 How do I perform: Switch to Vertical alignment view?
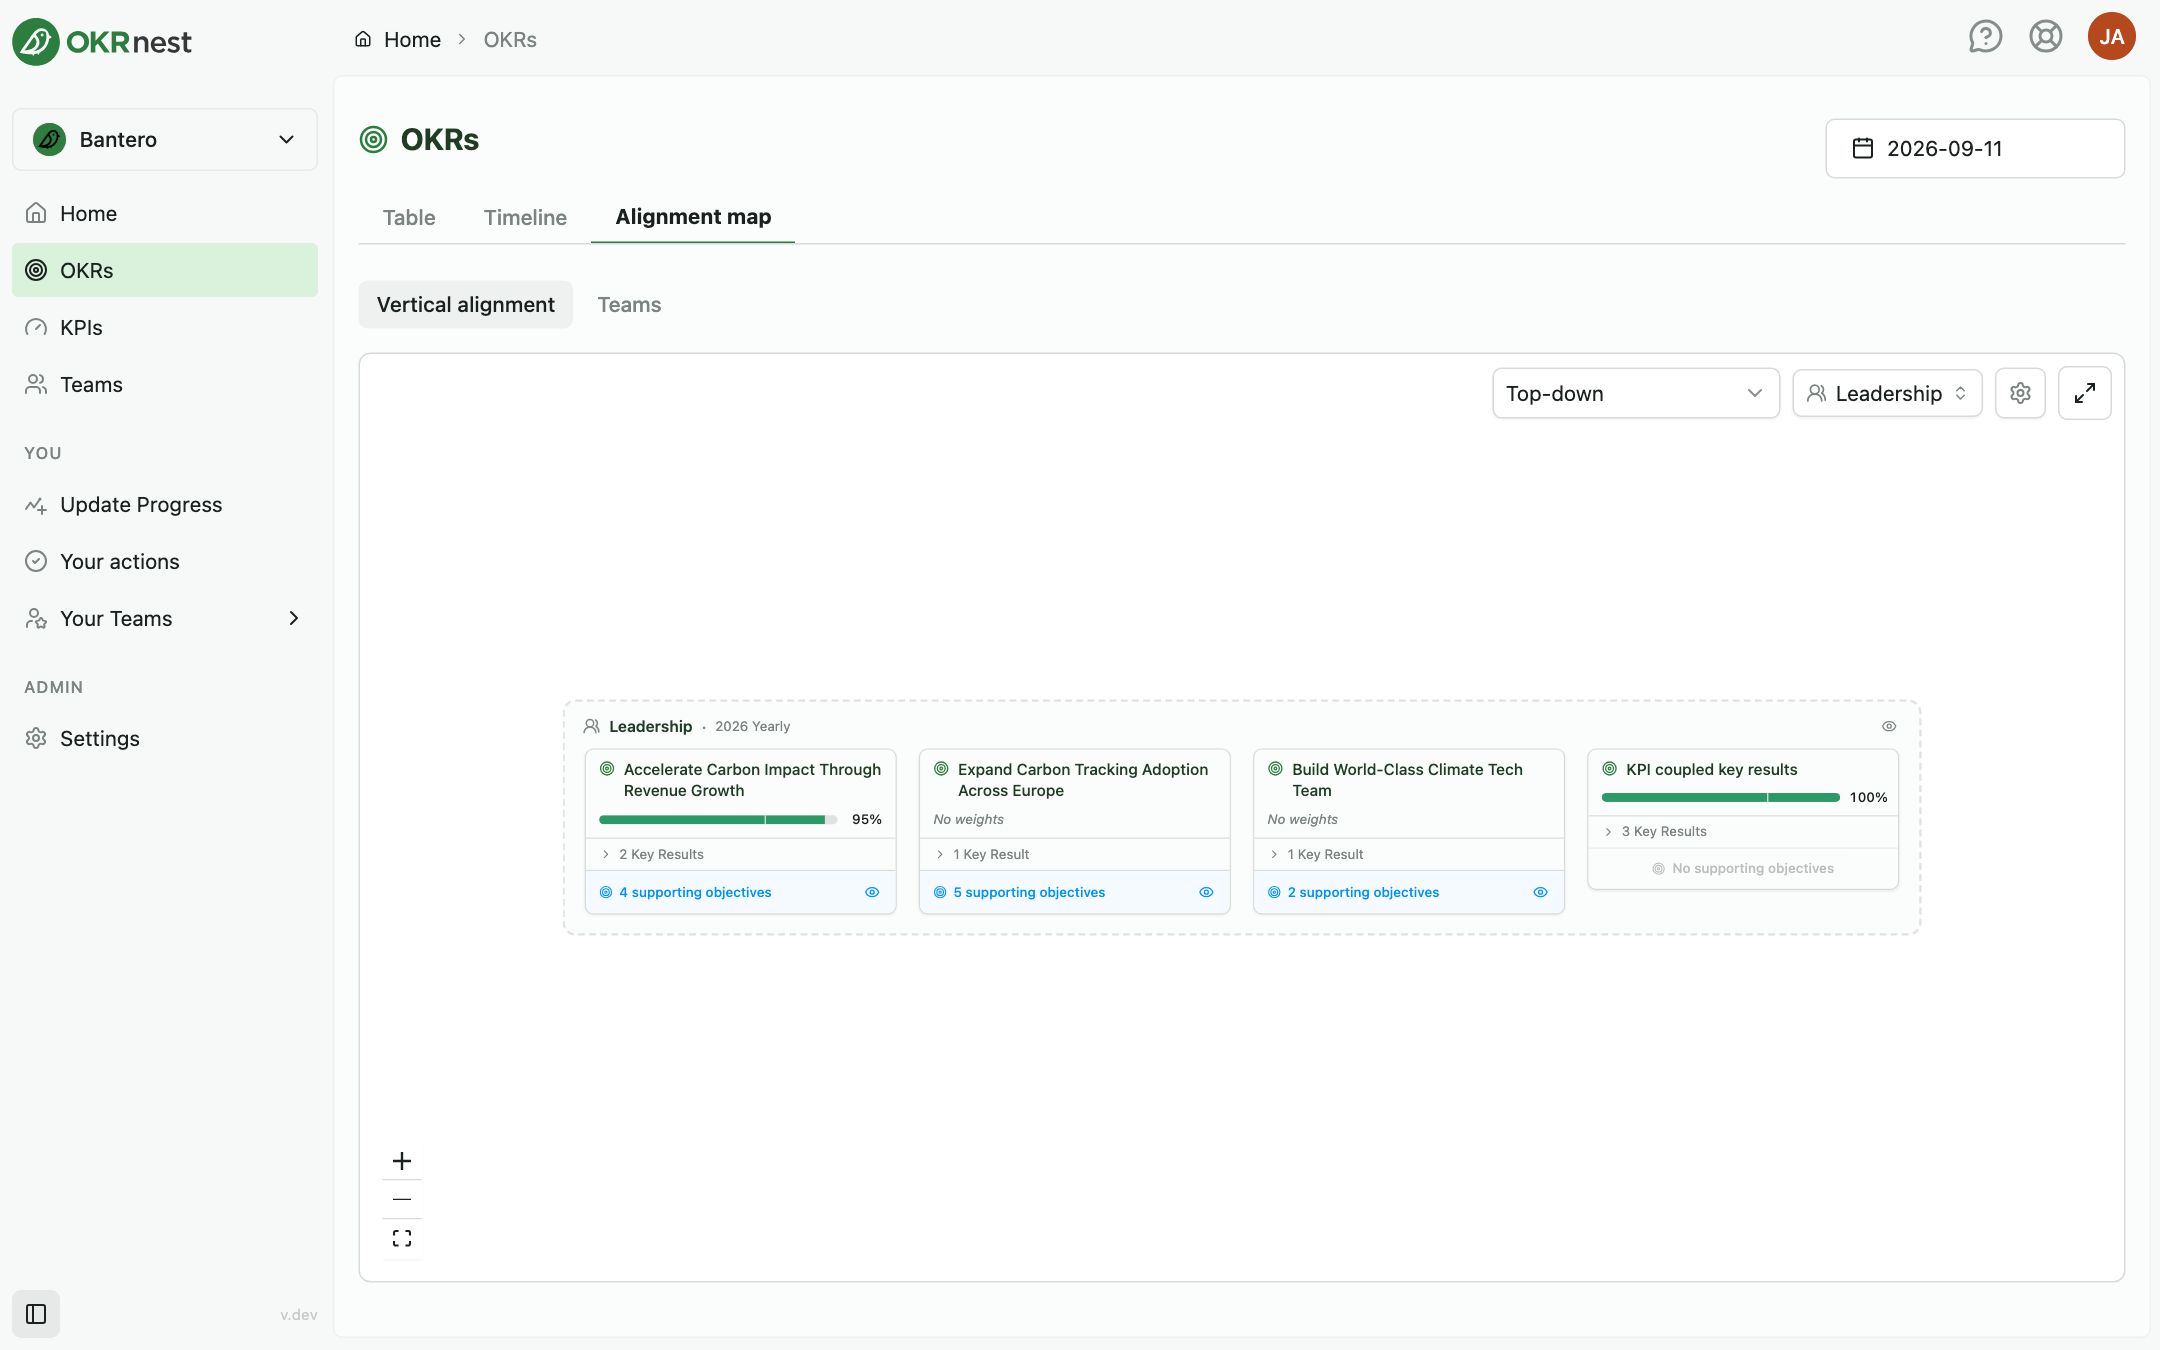pyautogui.click(x=466, y=305)
